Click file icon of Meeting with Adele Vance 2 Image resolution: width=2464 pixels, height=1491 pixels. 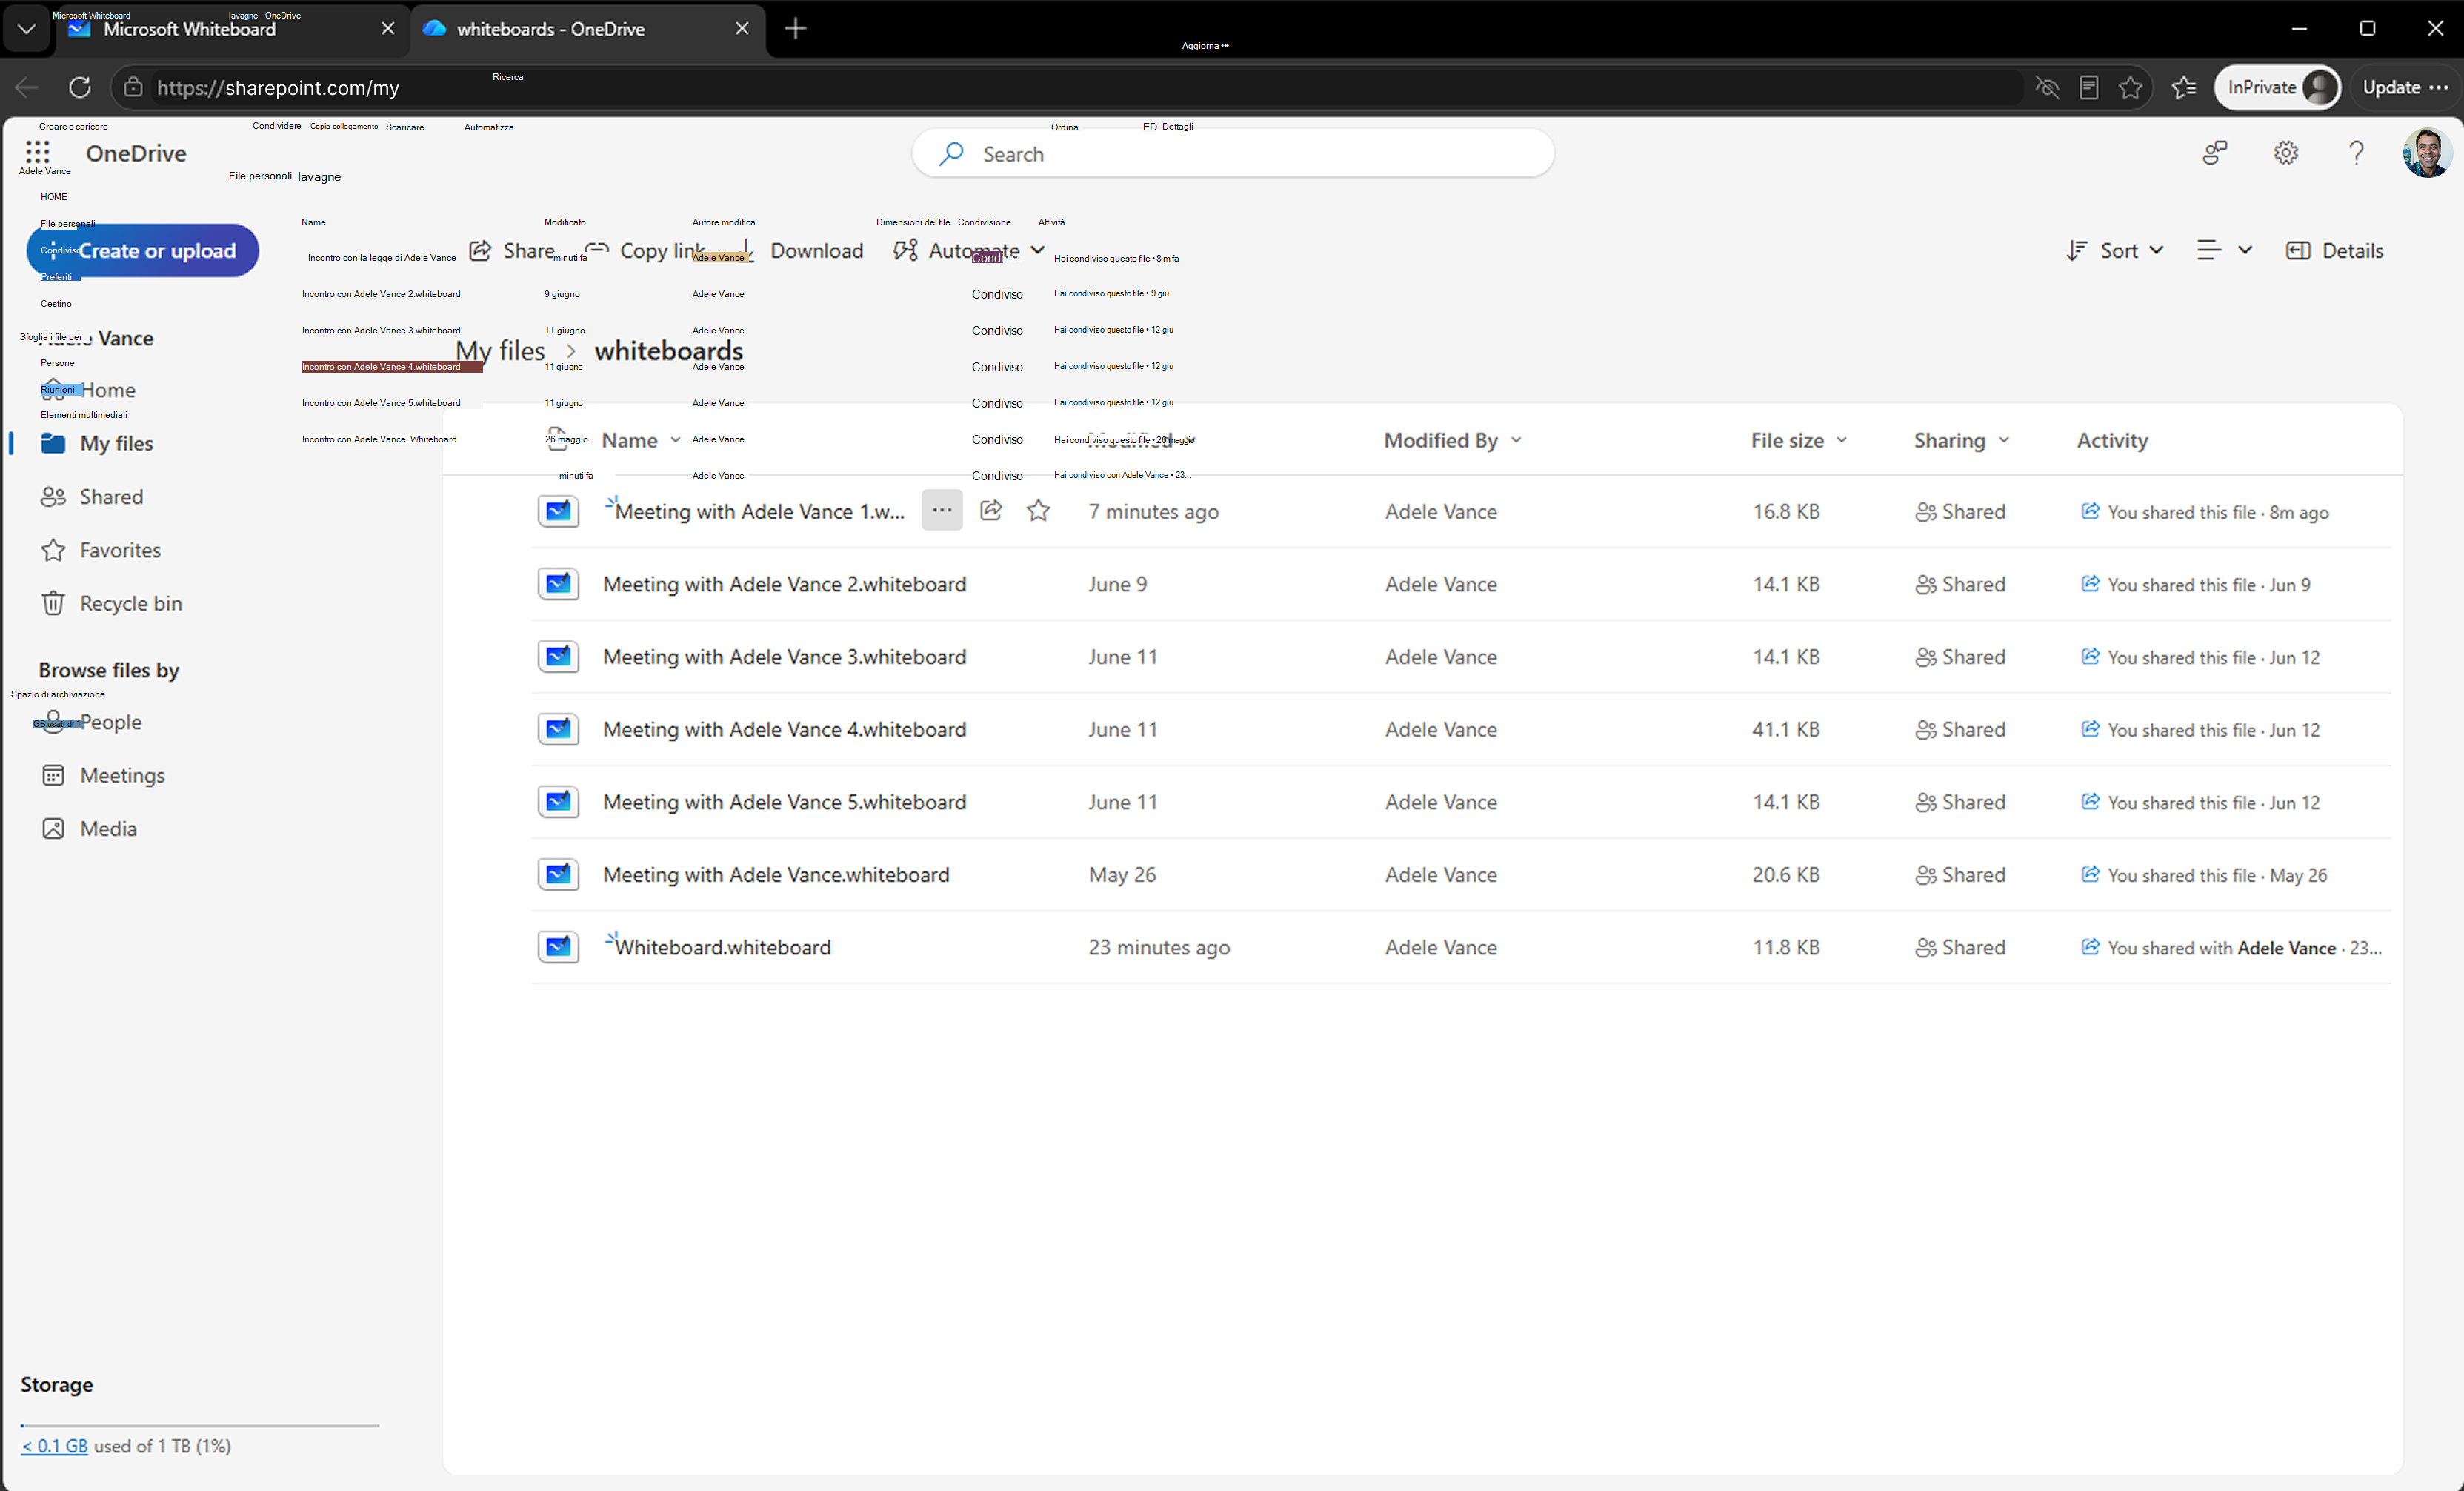[x=558, y=584]
